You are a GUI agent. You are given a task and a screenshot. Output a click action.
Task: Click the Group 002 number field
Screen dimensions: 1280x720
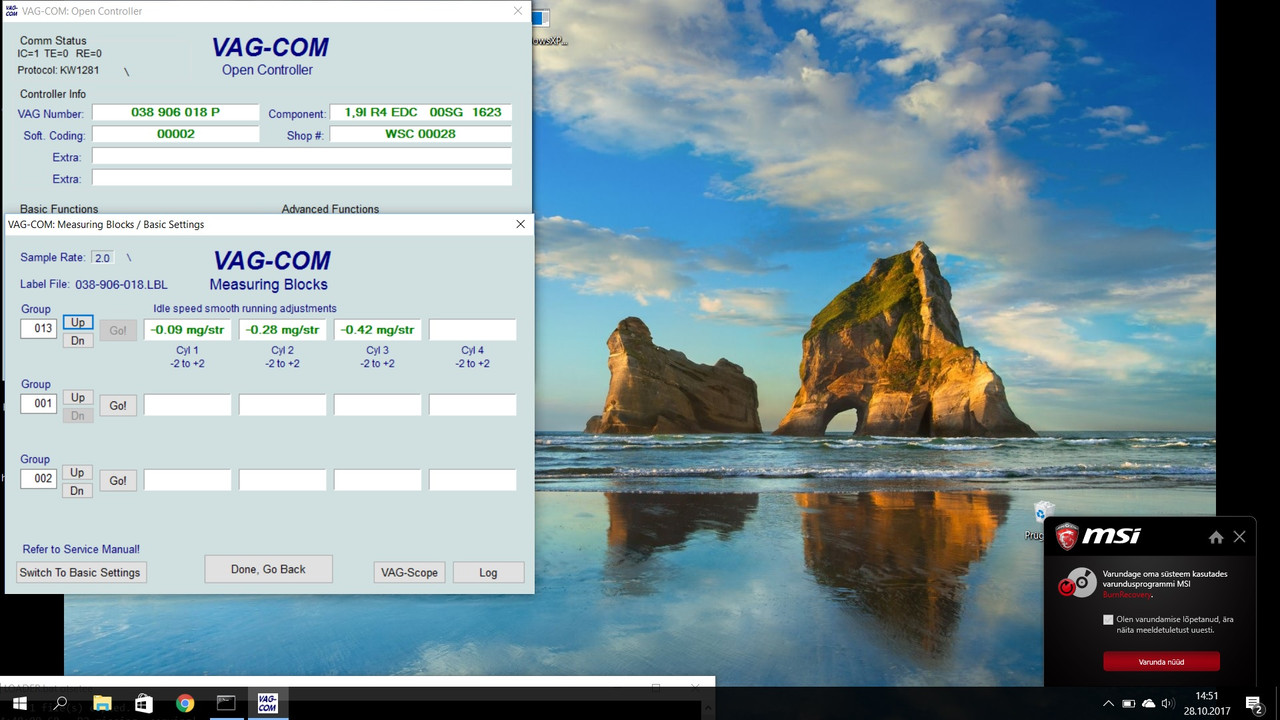click(39, 479)
